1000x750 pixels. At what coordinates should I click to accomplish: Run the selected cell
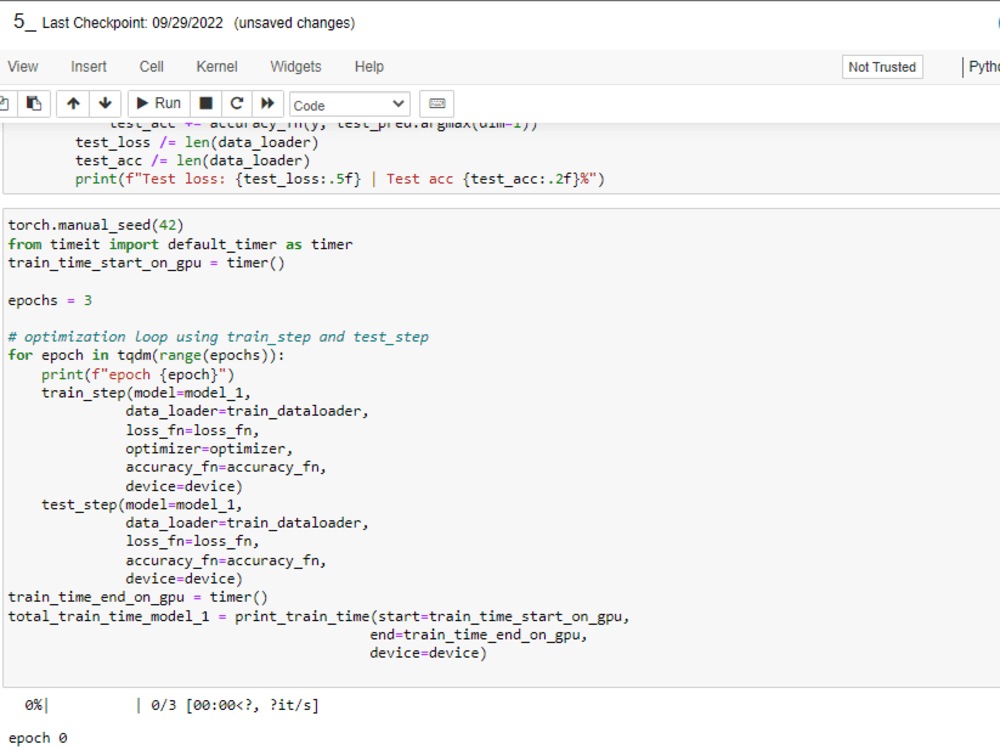[x=159, y=103]
